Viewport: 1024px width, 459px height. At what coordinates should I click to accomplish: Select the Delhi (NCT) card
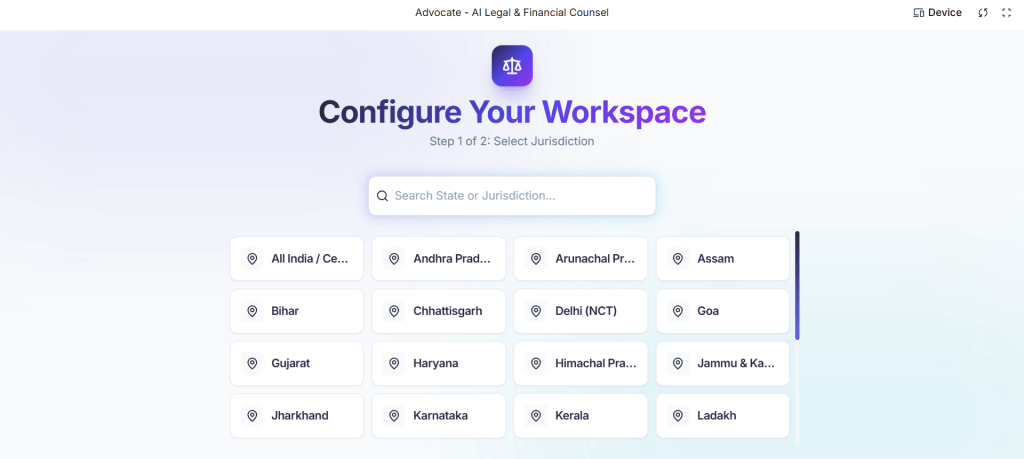[581, 311]
